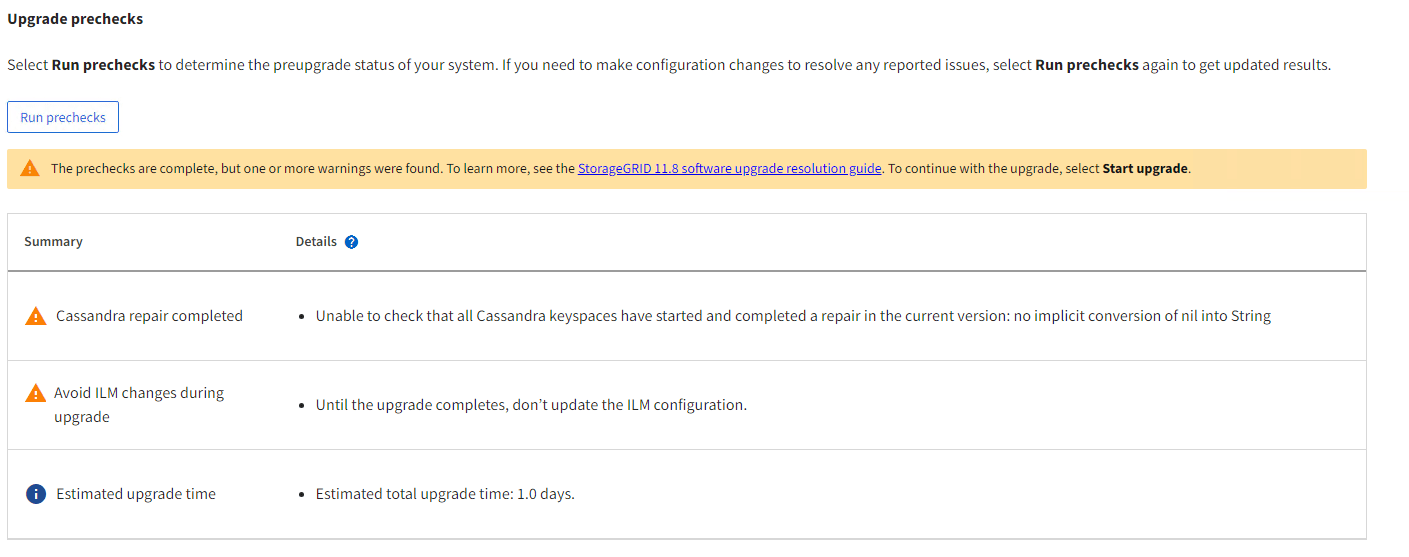This screenshot has width=1409, height=557.
Task: Click the 'Upgrade prechecks' heading
Action: (75, 19)
